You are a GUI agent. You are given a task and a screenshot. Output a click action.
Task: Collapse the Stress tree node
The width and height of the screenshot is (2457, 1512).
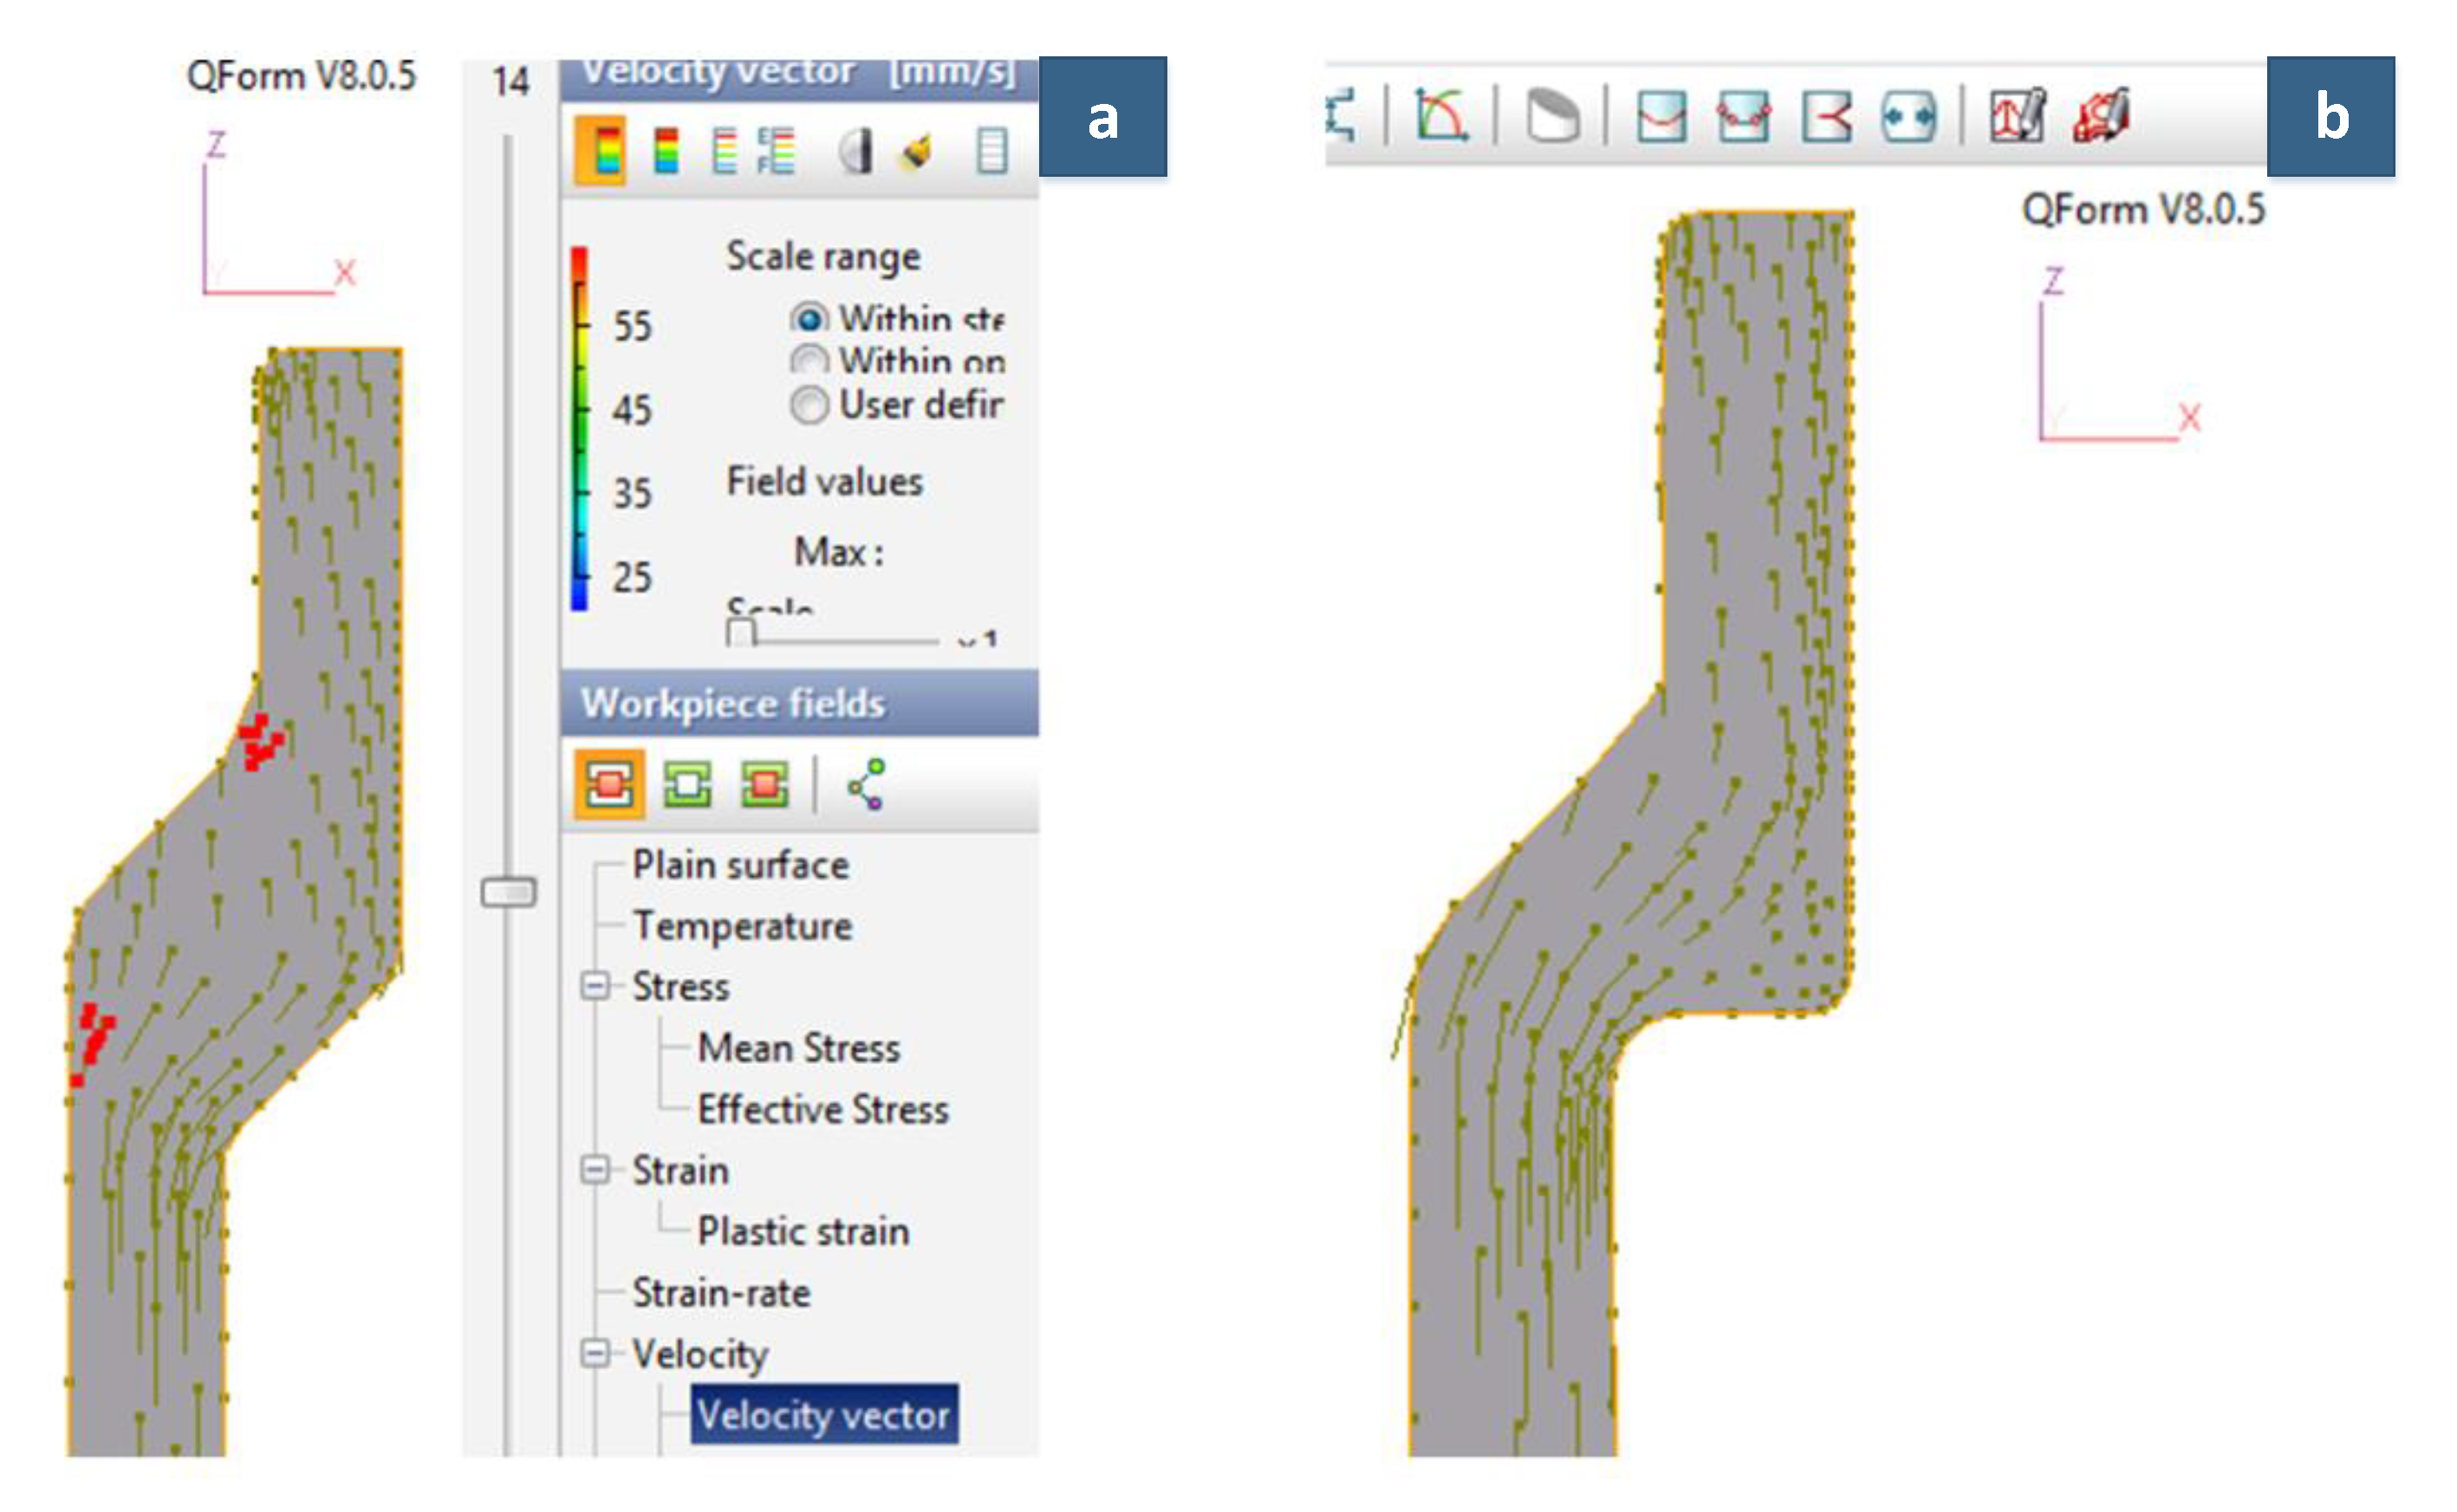pos(595,987)
